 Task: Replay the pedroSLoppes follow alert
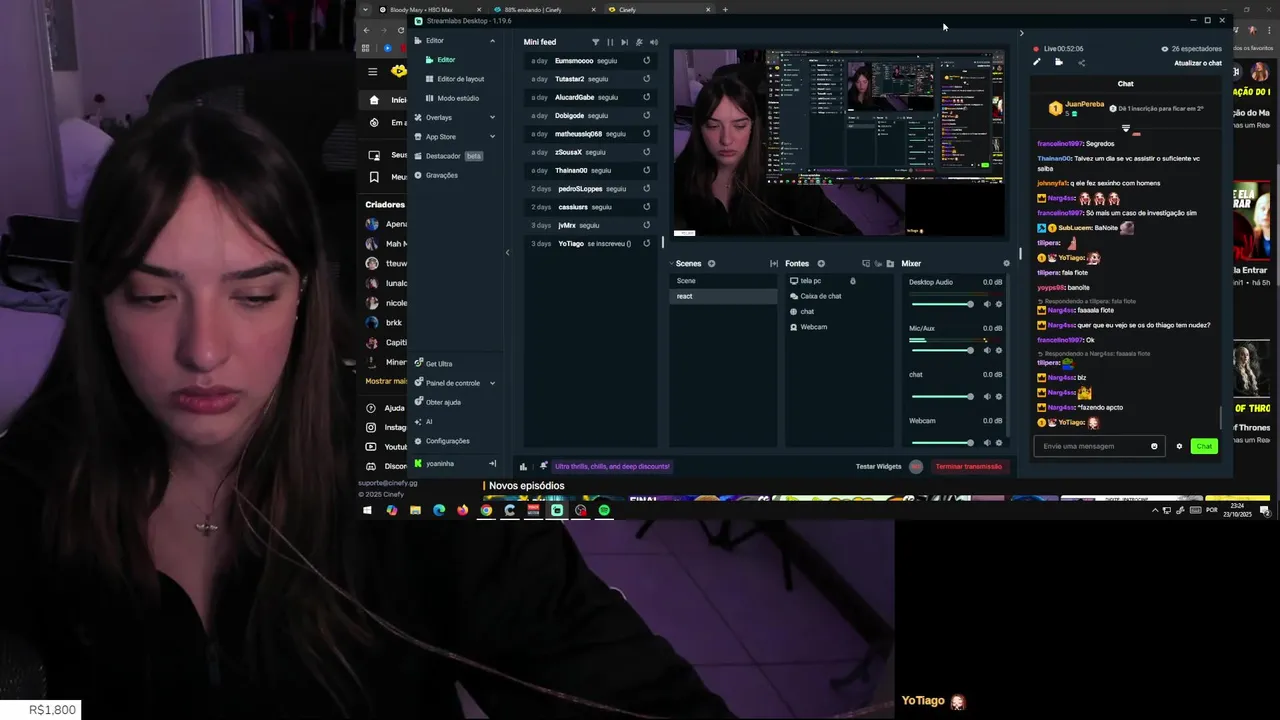tap(646, 188)
